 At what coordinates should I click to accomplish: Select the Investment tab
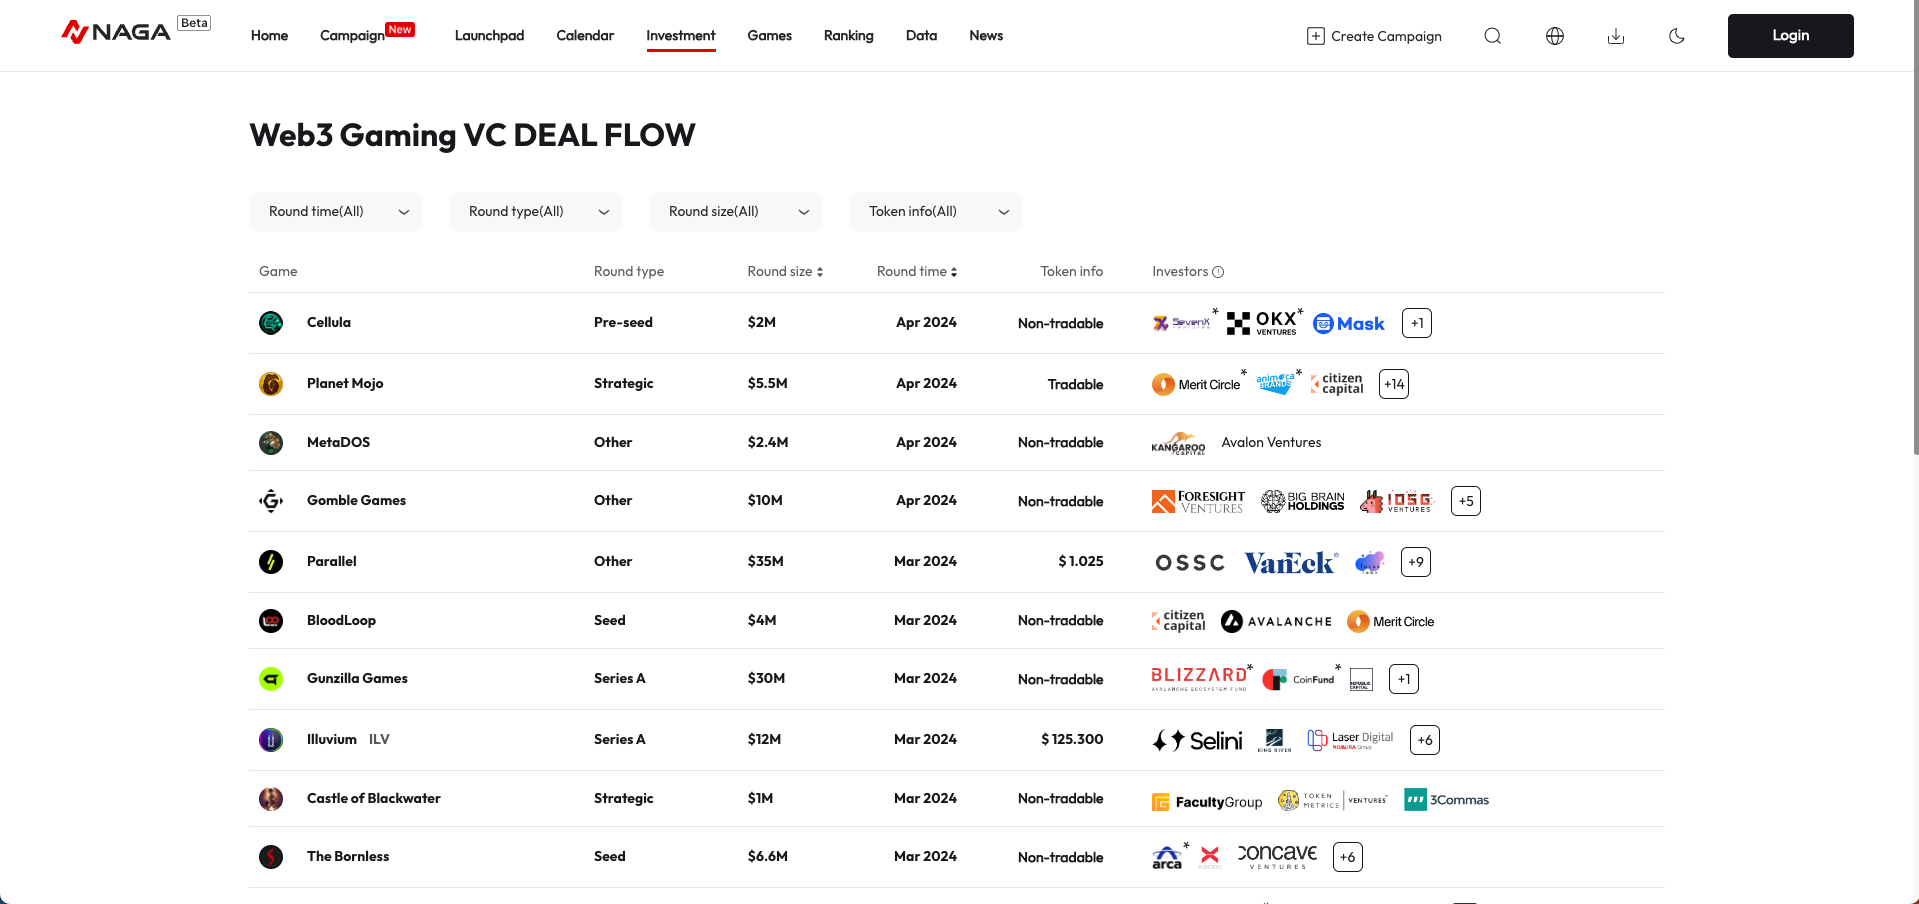coord(681,36)
